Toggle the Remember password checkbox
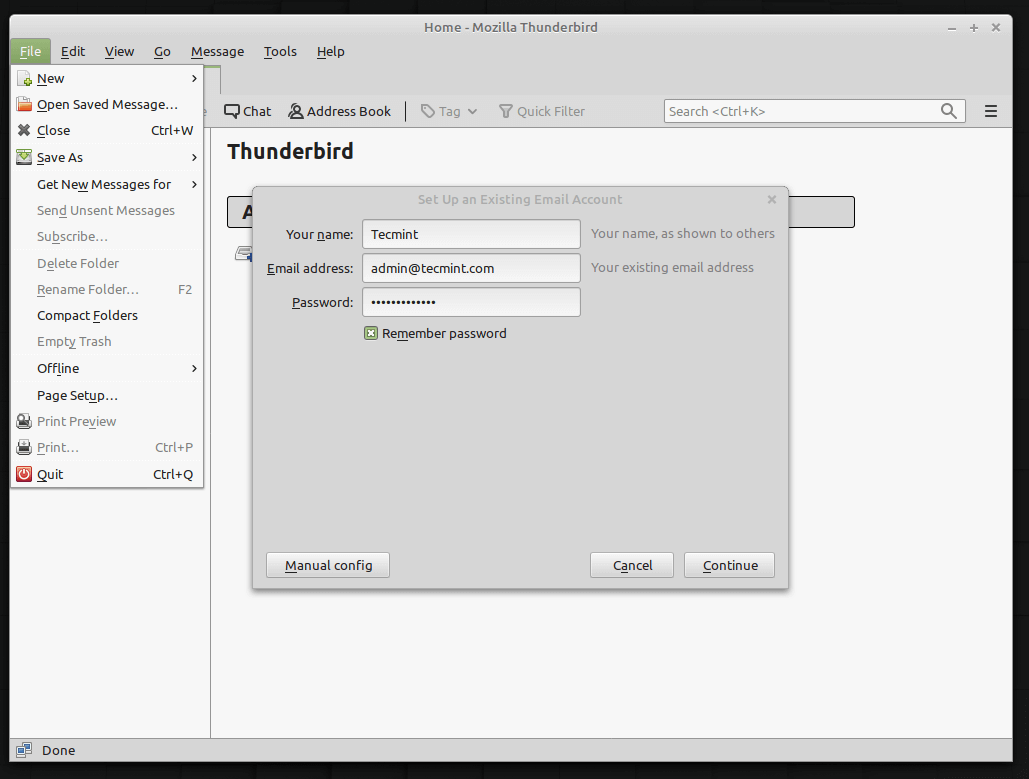 (x=371, y=333)
